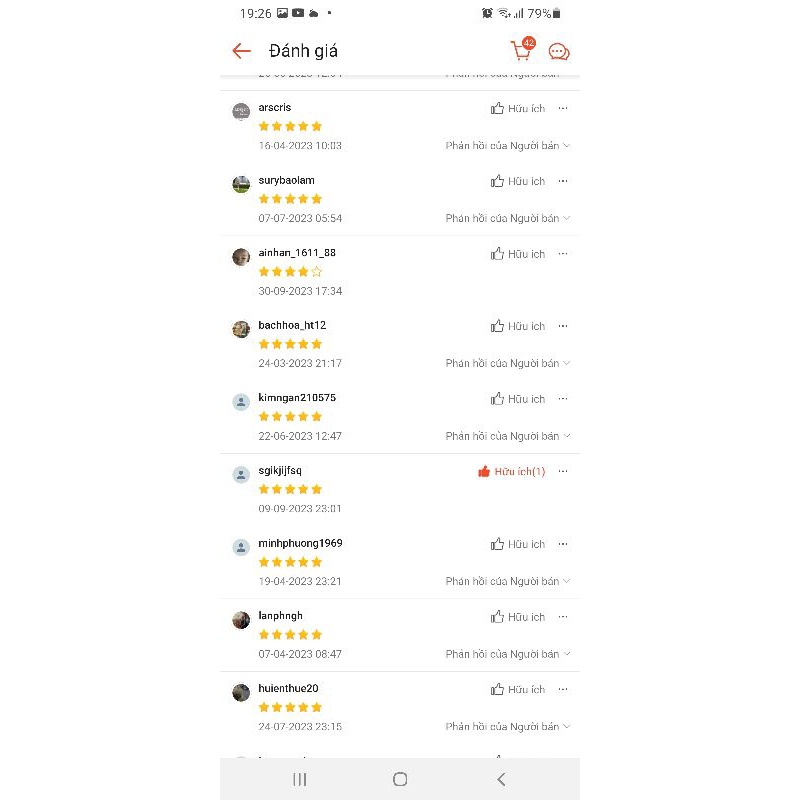This screenshot has width=800, height=800.
Task: Expand seller response under minhphuong1969's review
Action: tap(508, 581)
